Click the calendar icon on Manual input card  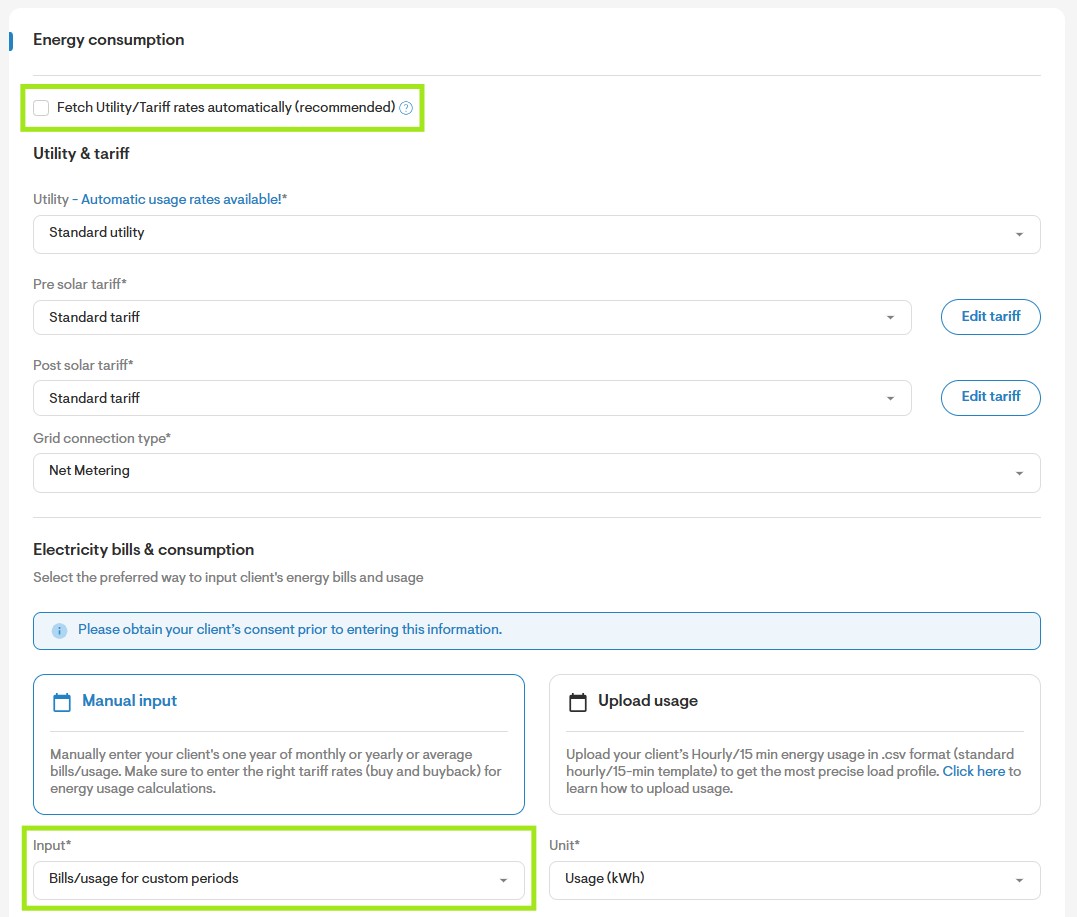62,702
